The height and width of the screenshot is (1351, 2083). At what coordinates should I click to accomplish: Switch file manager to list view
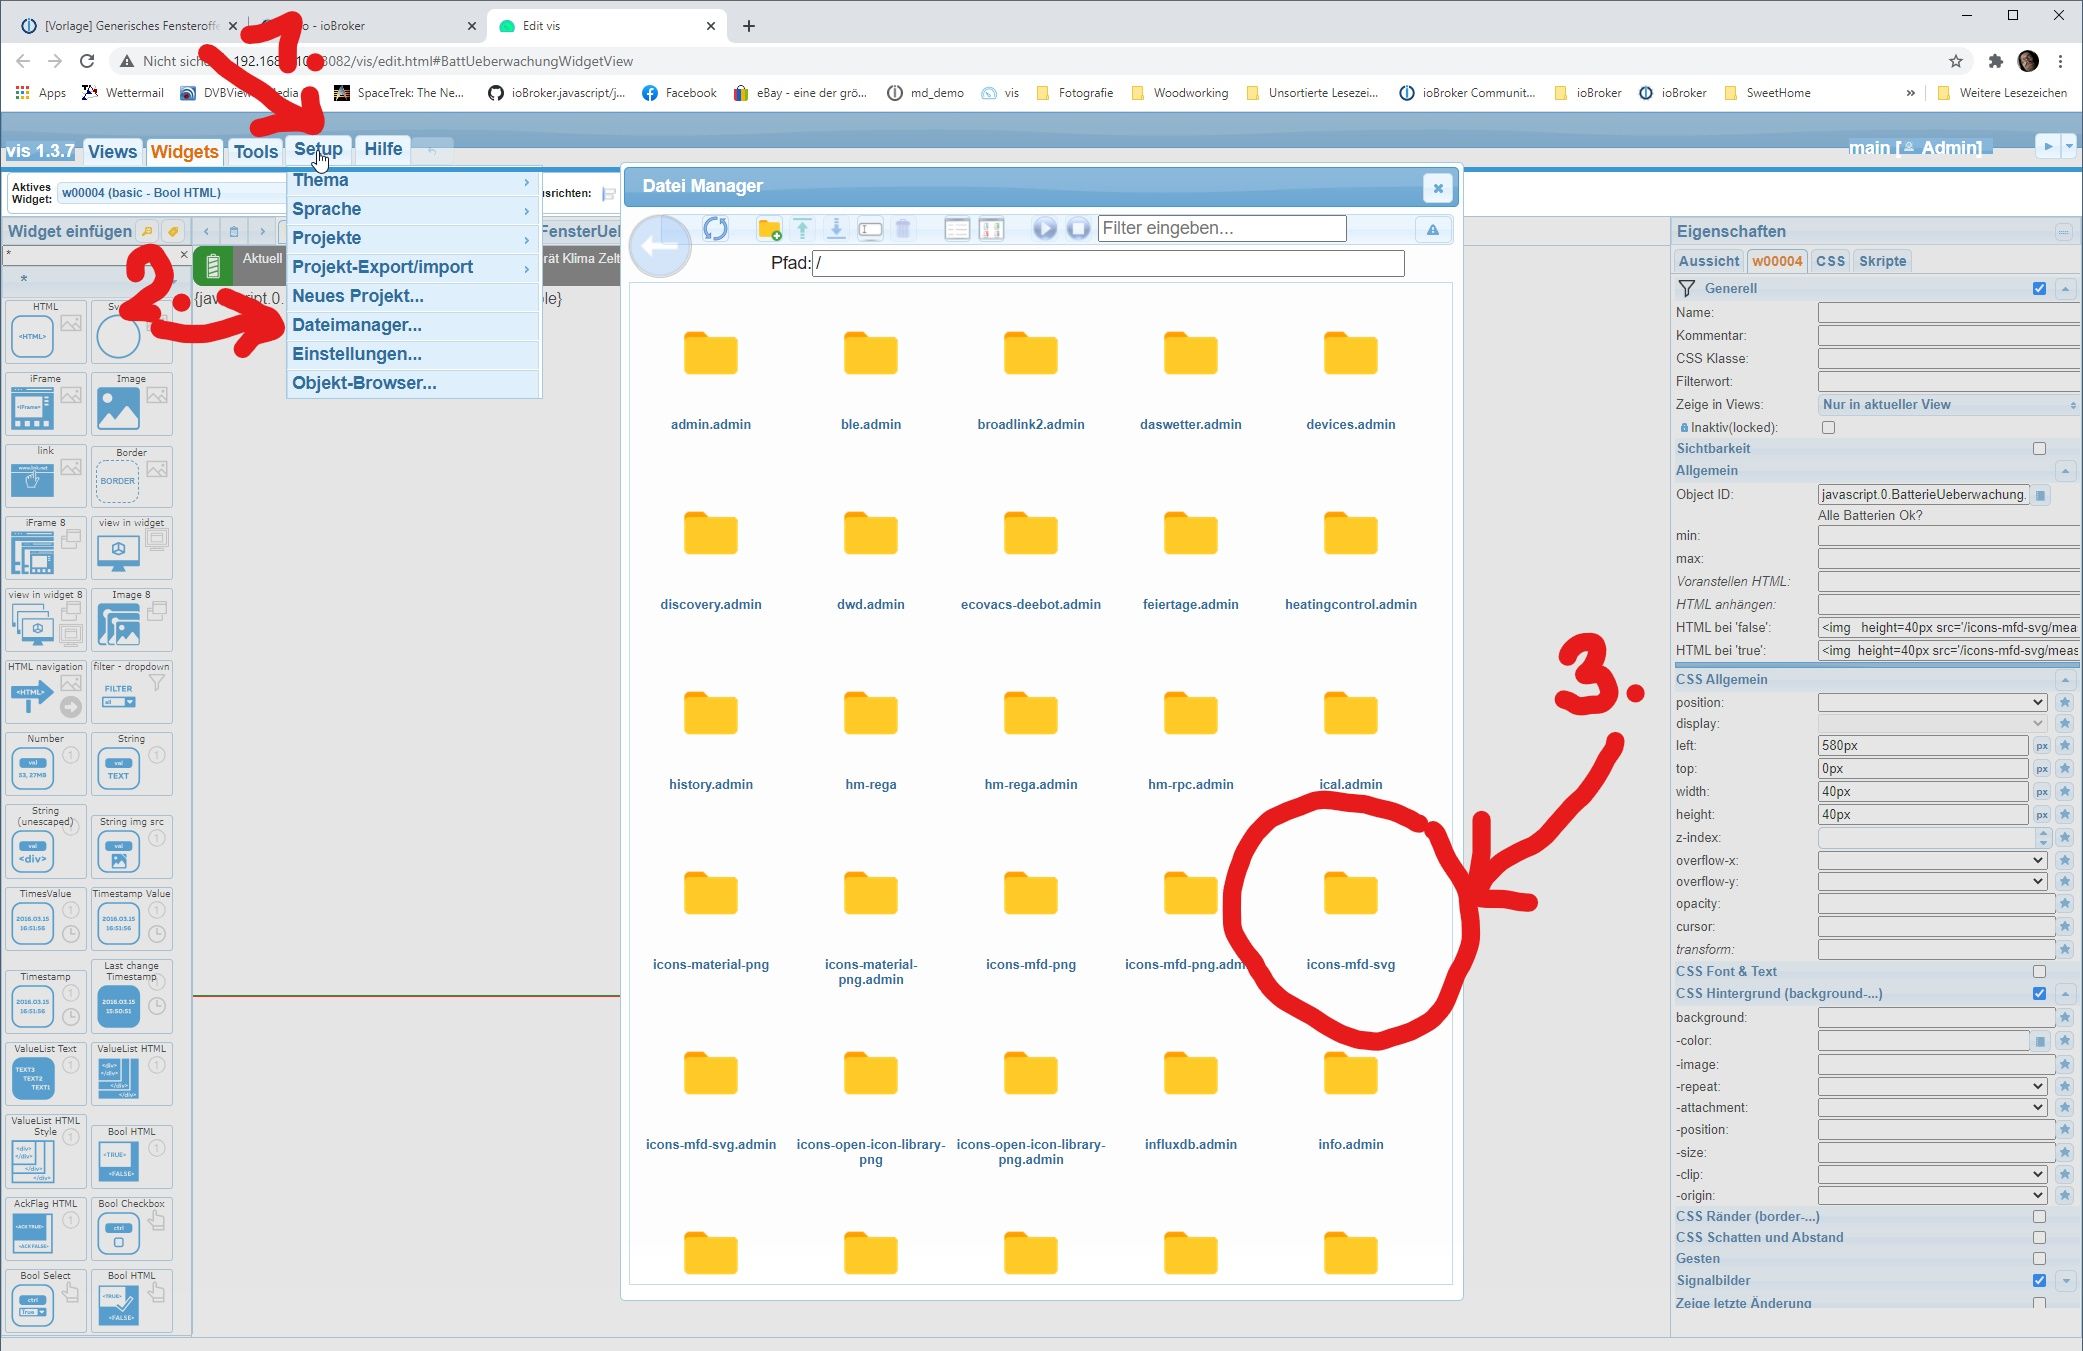957,229
